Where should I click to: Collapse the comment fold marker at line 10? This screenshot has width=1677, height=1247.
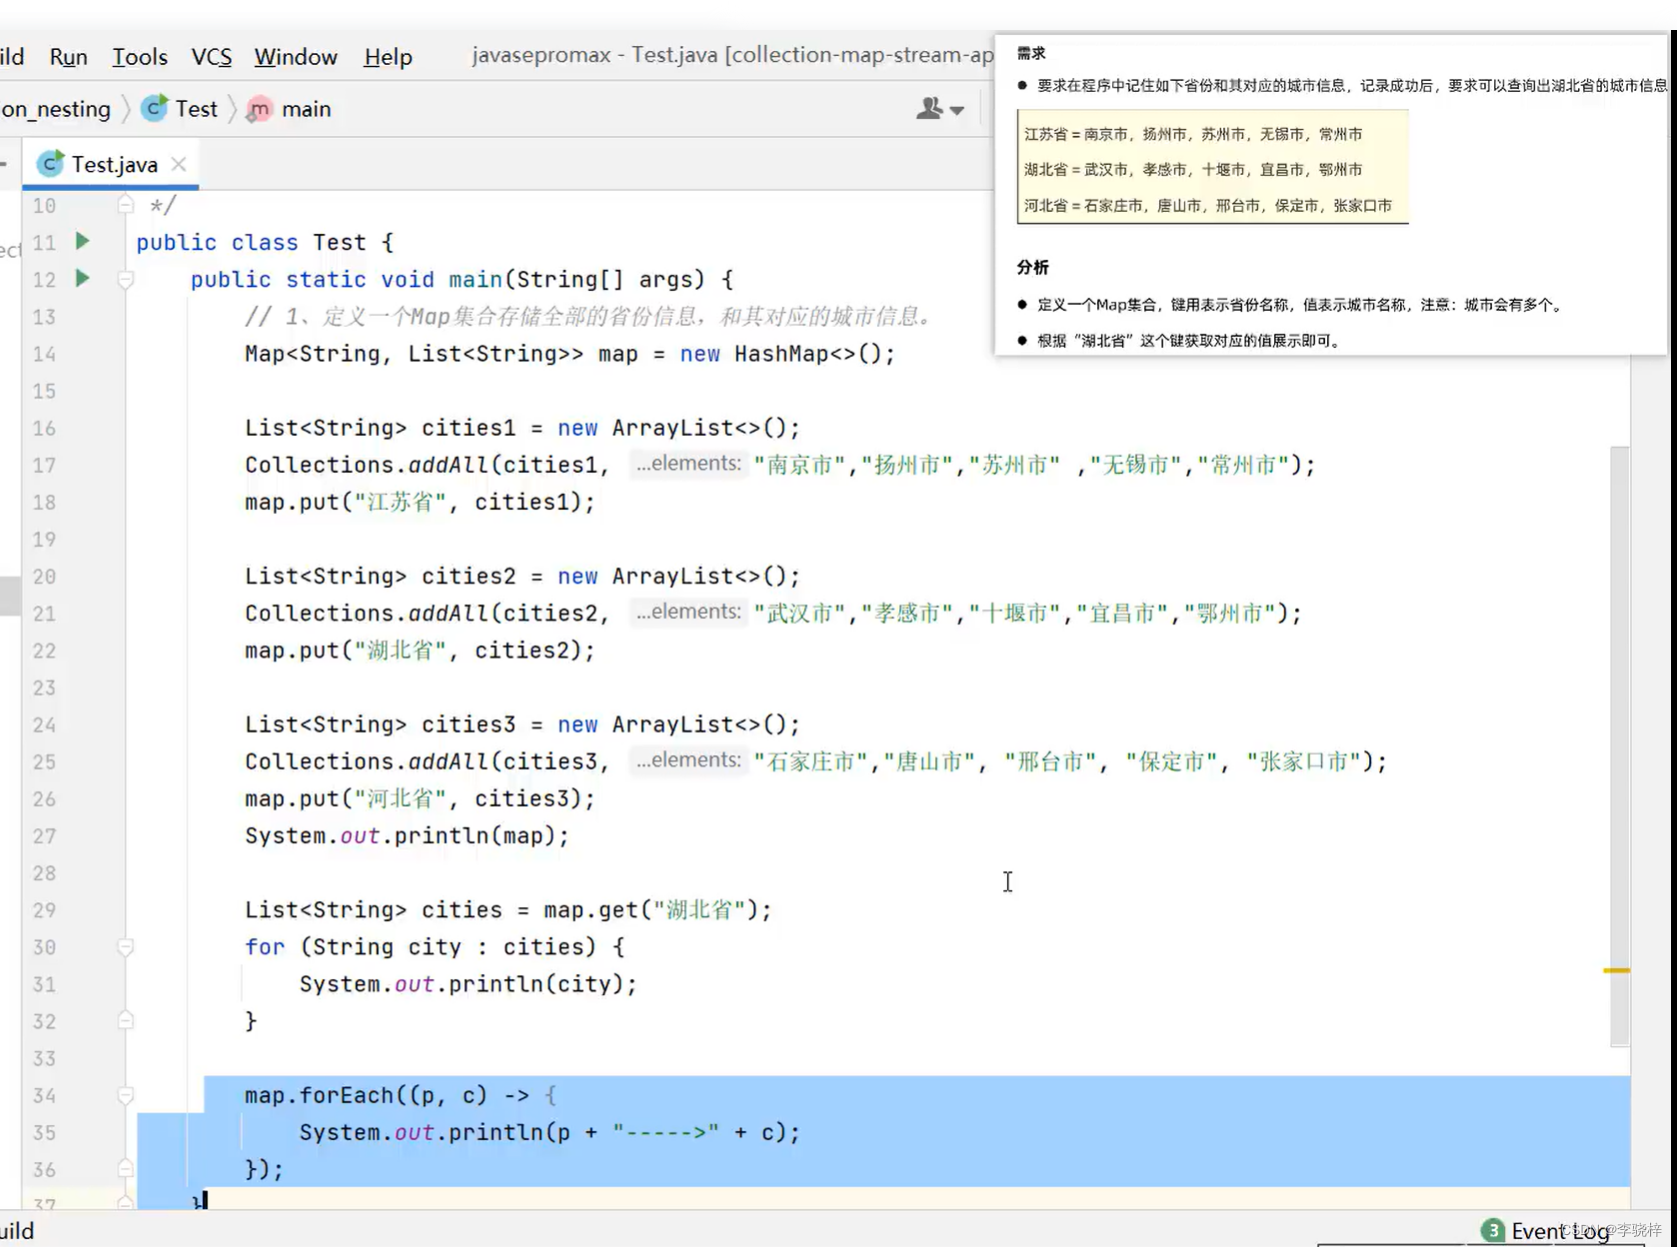[125, 205]
